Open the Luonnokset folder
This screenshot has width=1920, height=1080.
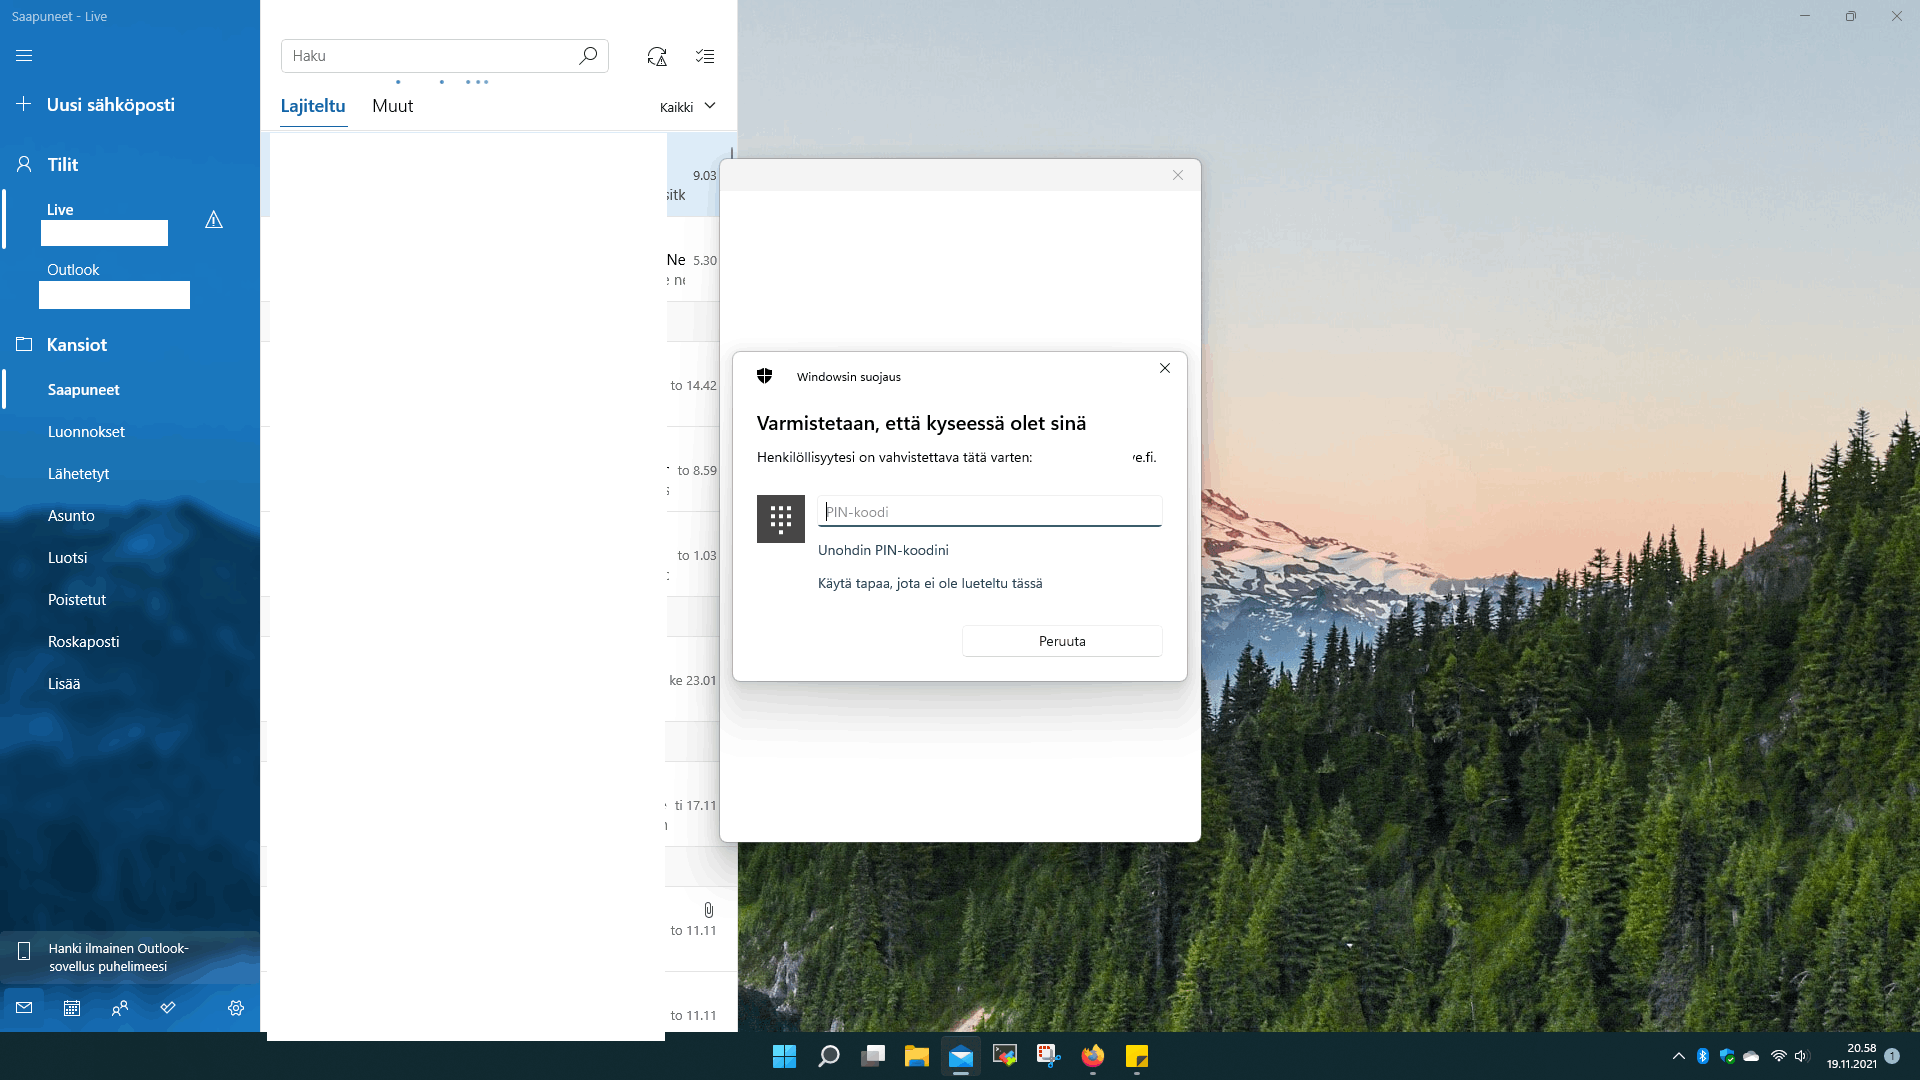[130, 432]
